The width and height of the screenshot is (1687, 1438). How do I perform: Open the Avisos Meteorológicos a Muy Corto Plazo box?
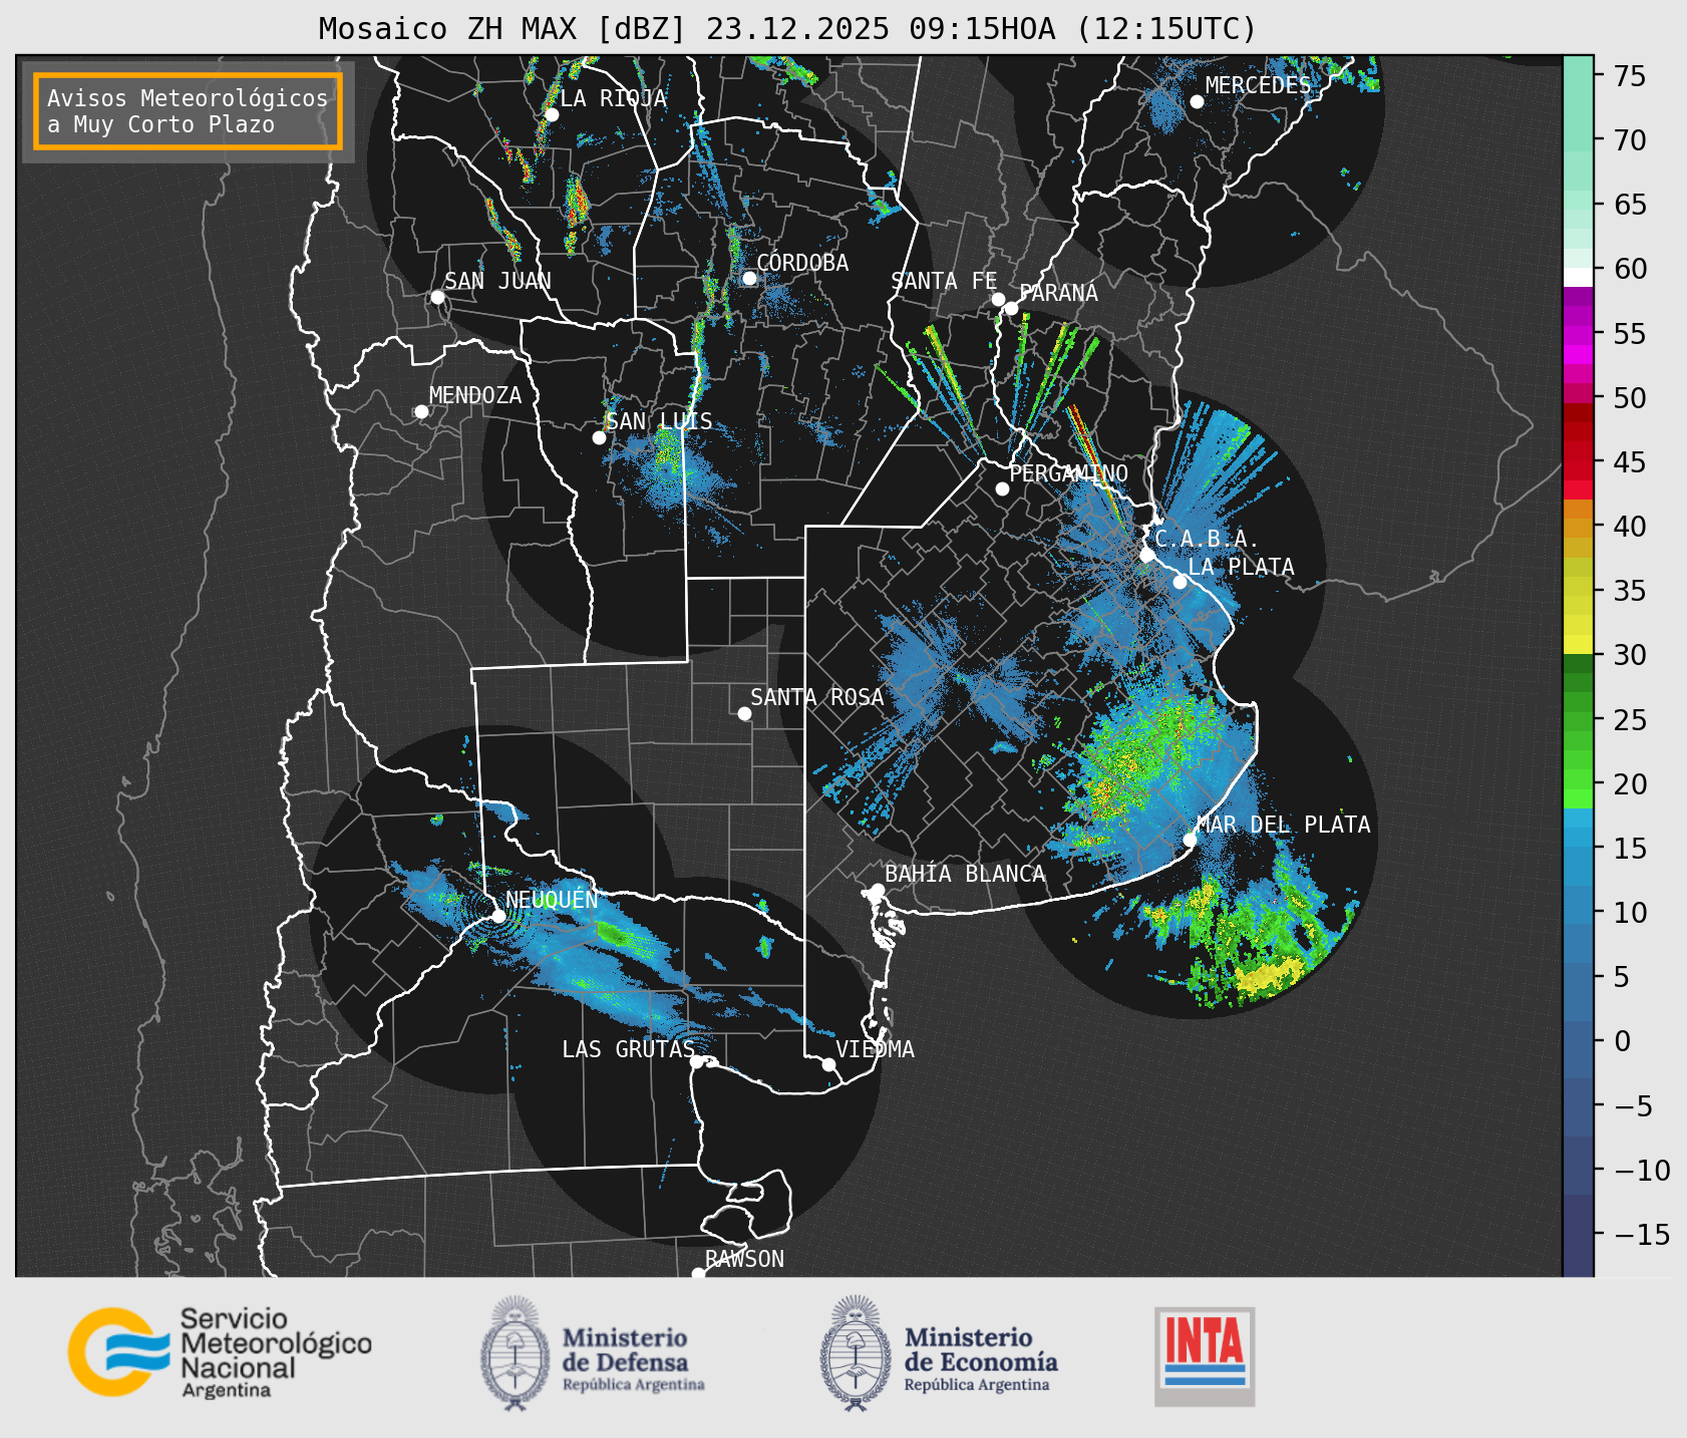pyautogui.click(x=188, y=111)
